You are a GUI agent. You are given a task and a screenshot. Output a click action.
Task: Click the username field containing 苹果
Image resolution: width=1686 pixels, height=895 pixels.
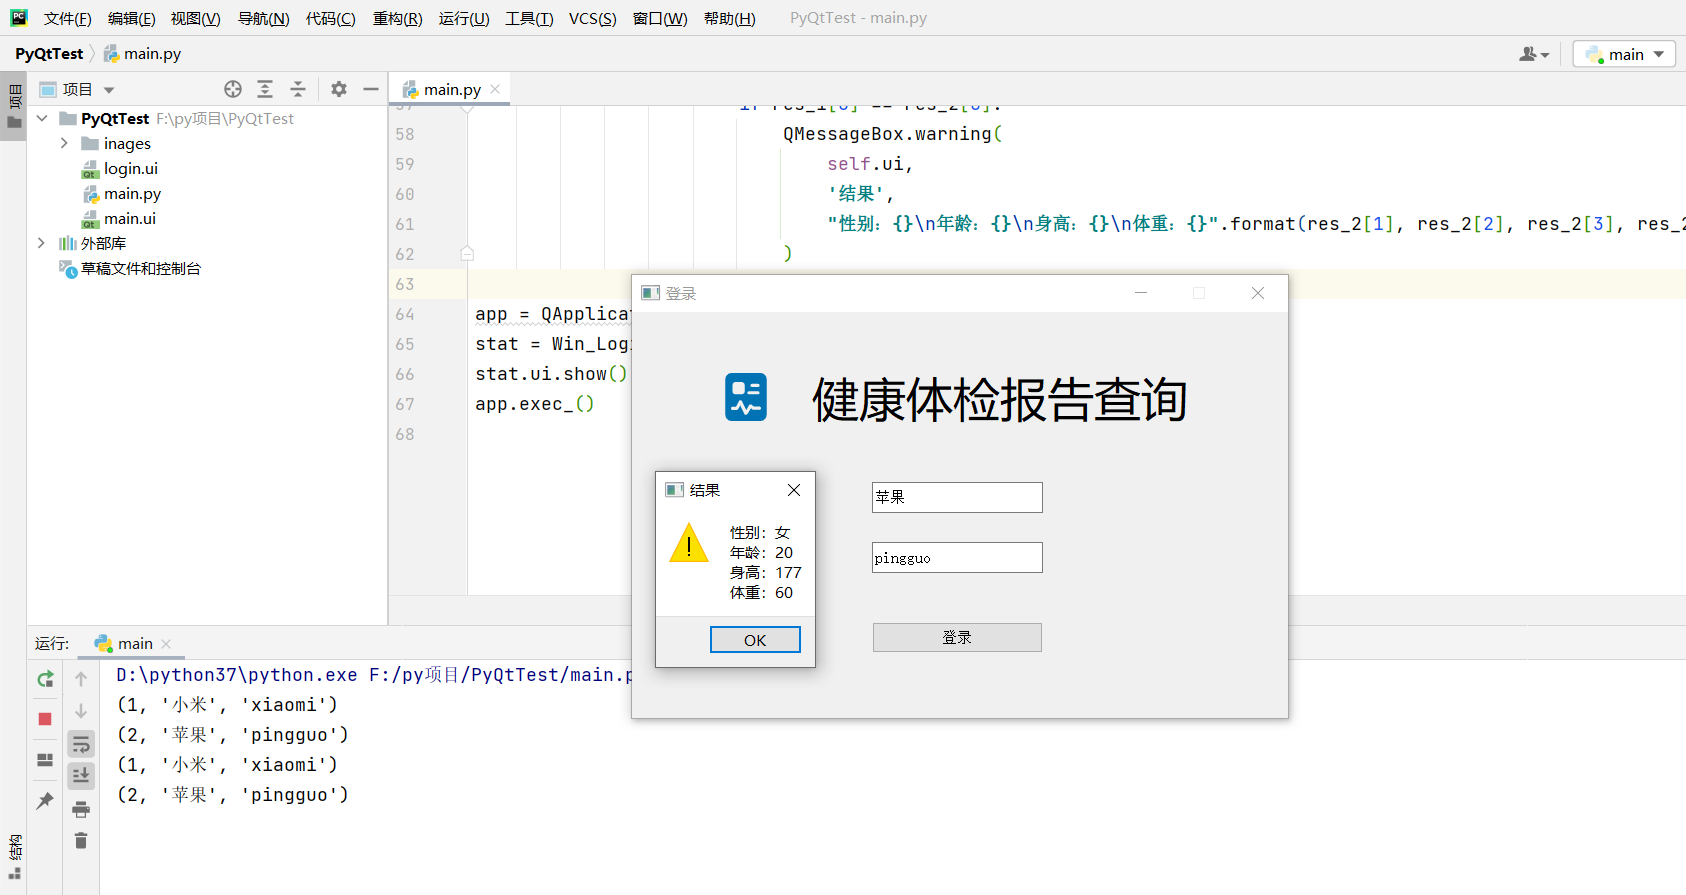click(957, 497)
